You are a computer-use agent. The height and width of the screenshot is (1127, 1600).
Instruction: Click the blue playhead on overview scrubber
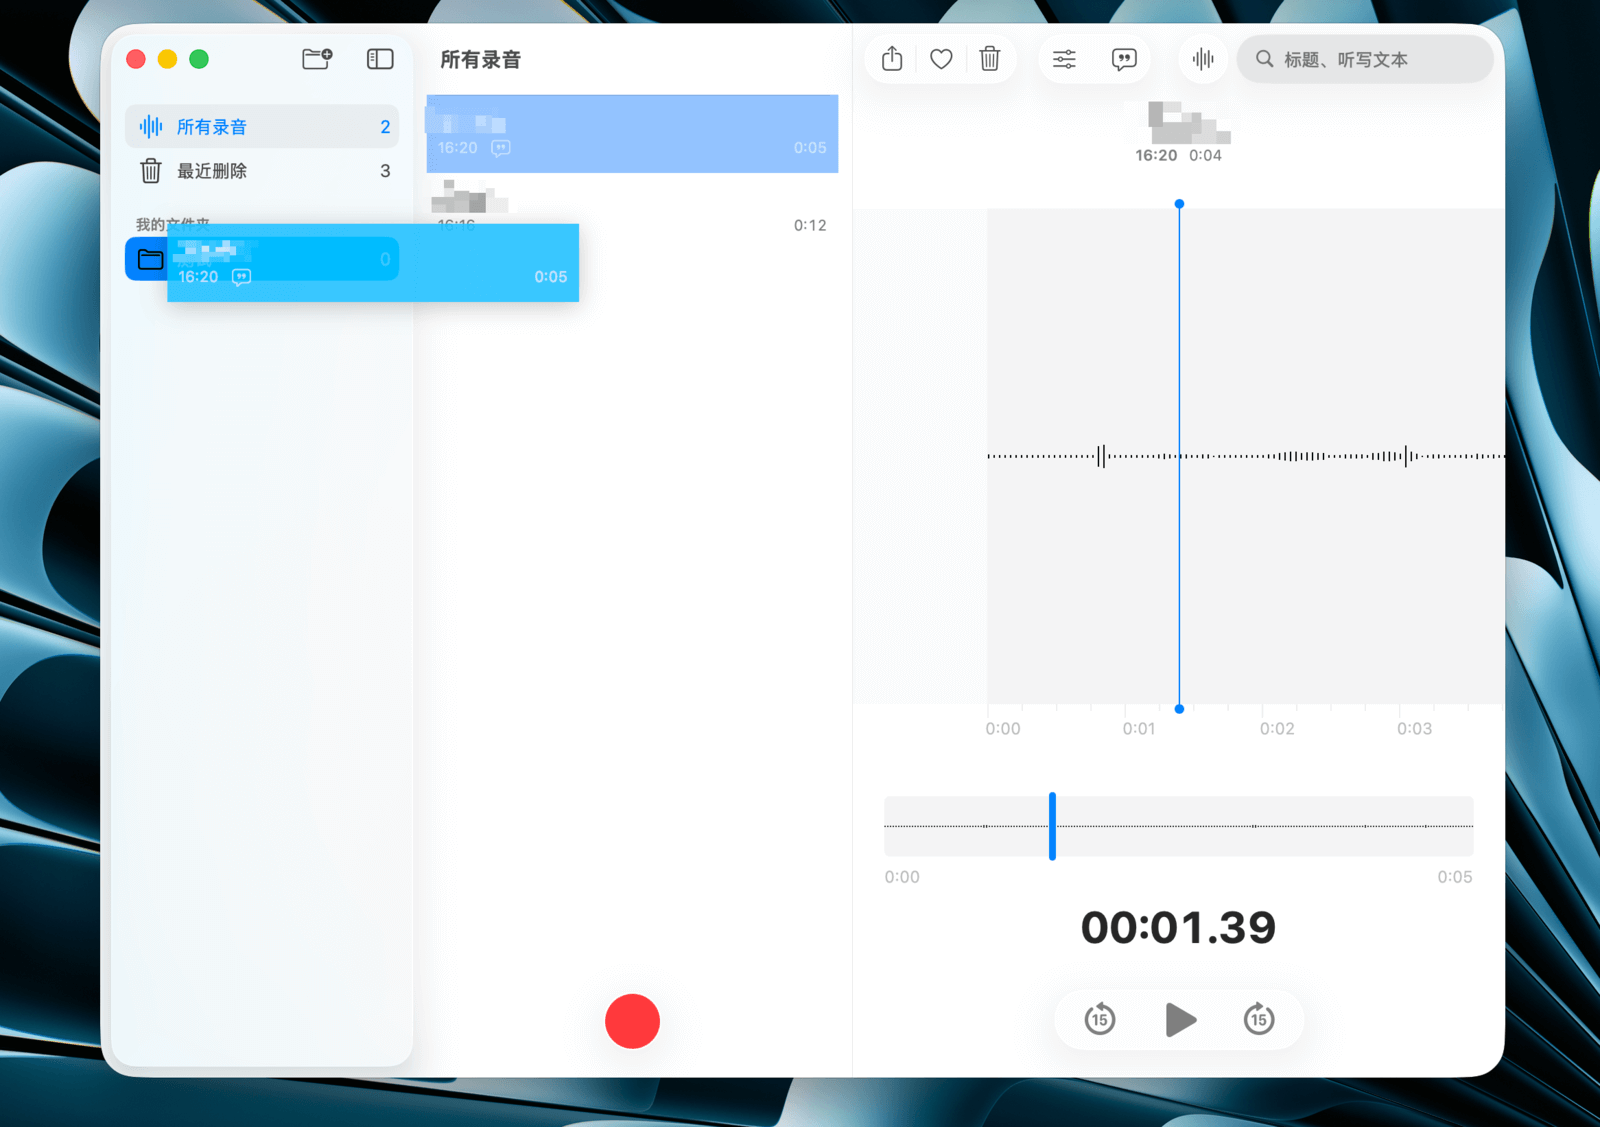(1052, 826)
